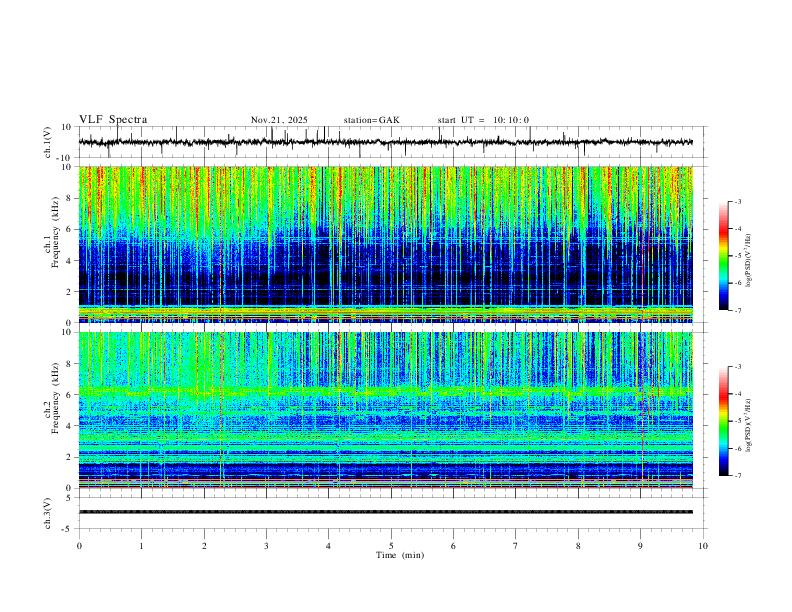This screenshot has height=612, width=792.
Task: Click '-5' tick on ch.2 colorbar
Action: tap(737, 421)
